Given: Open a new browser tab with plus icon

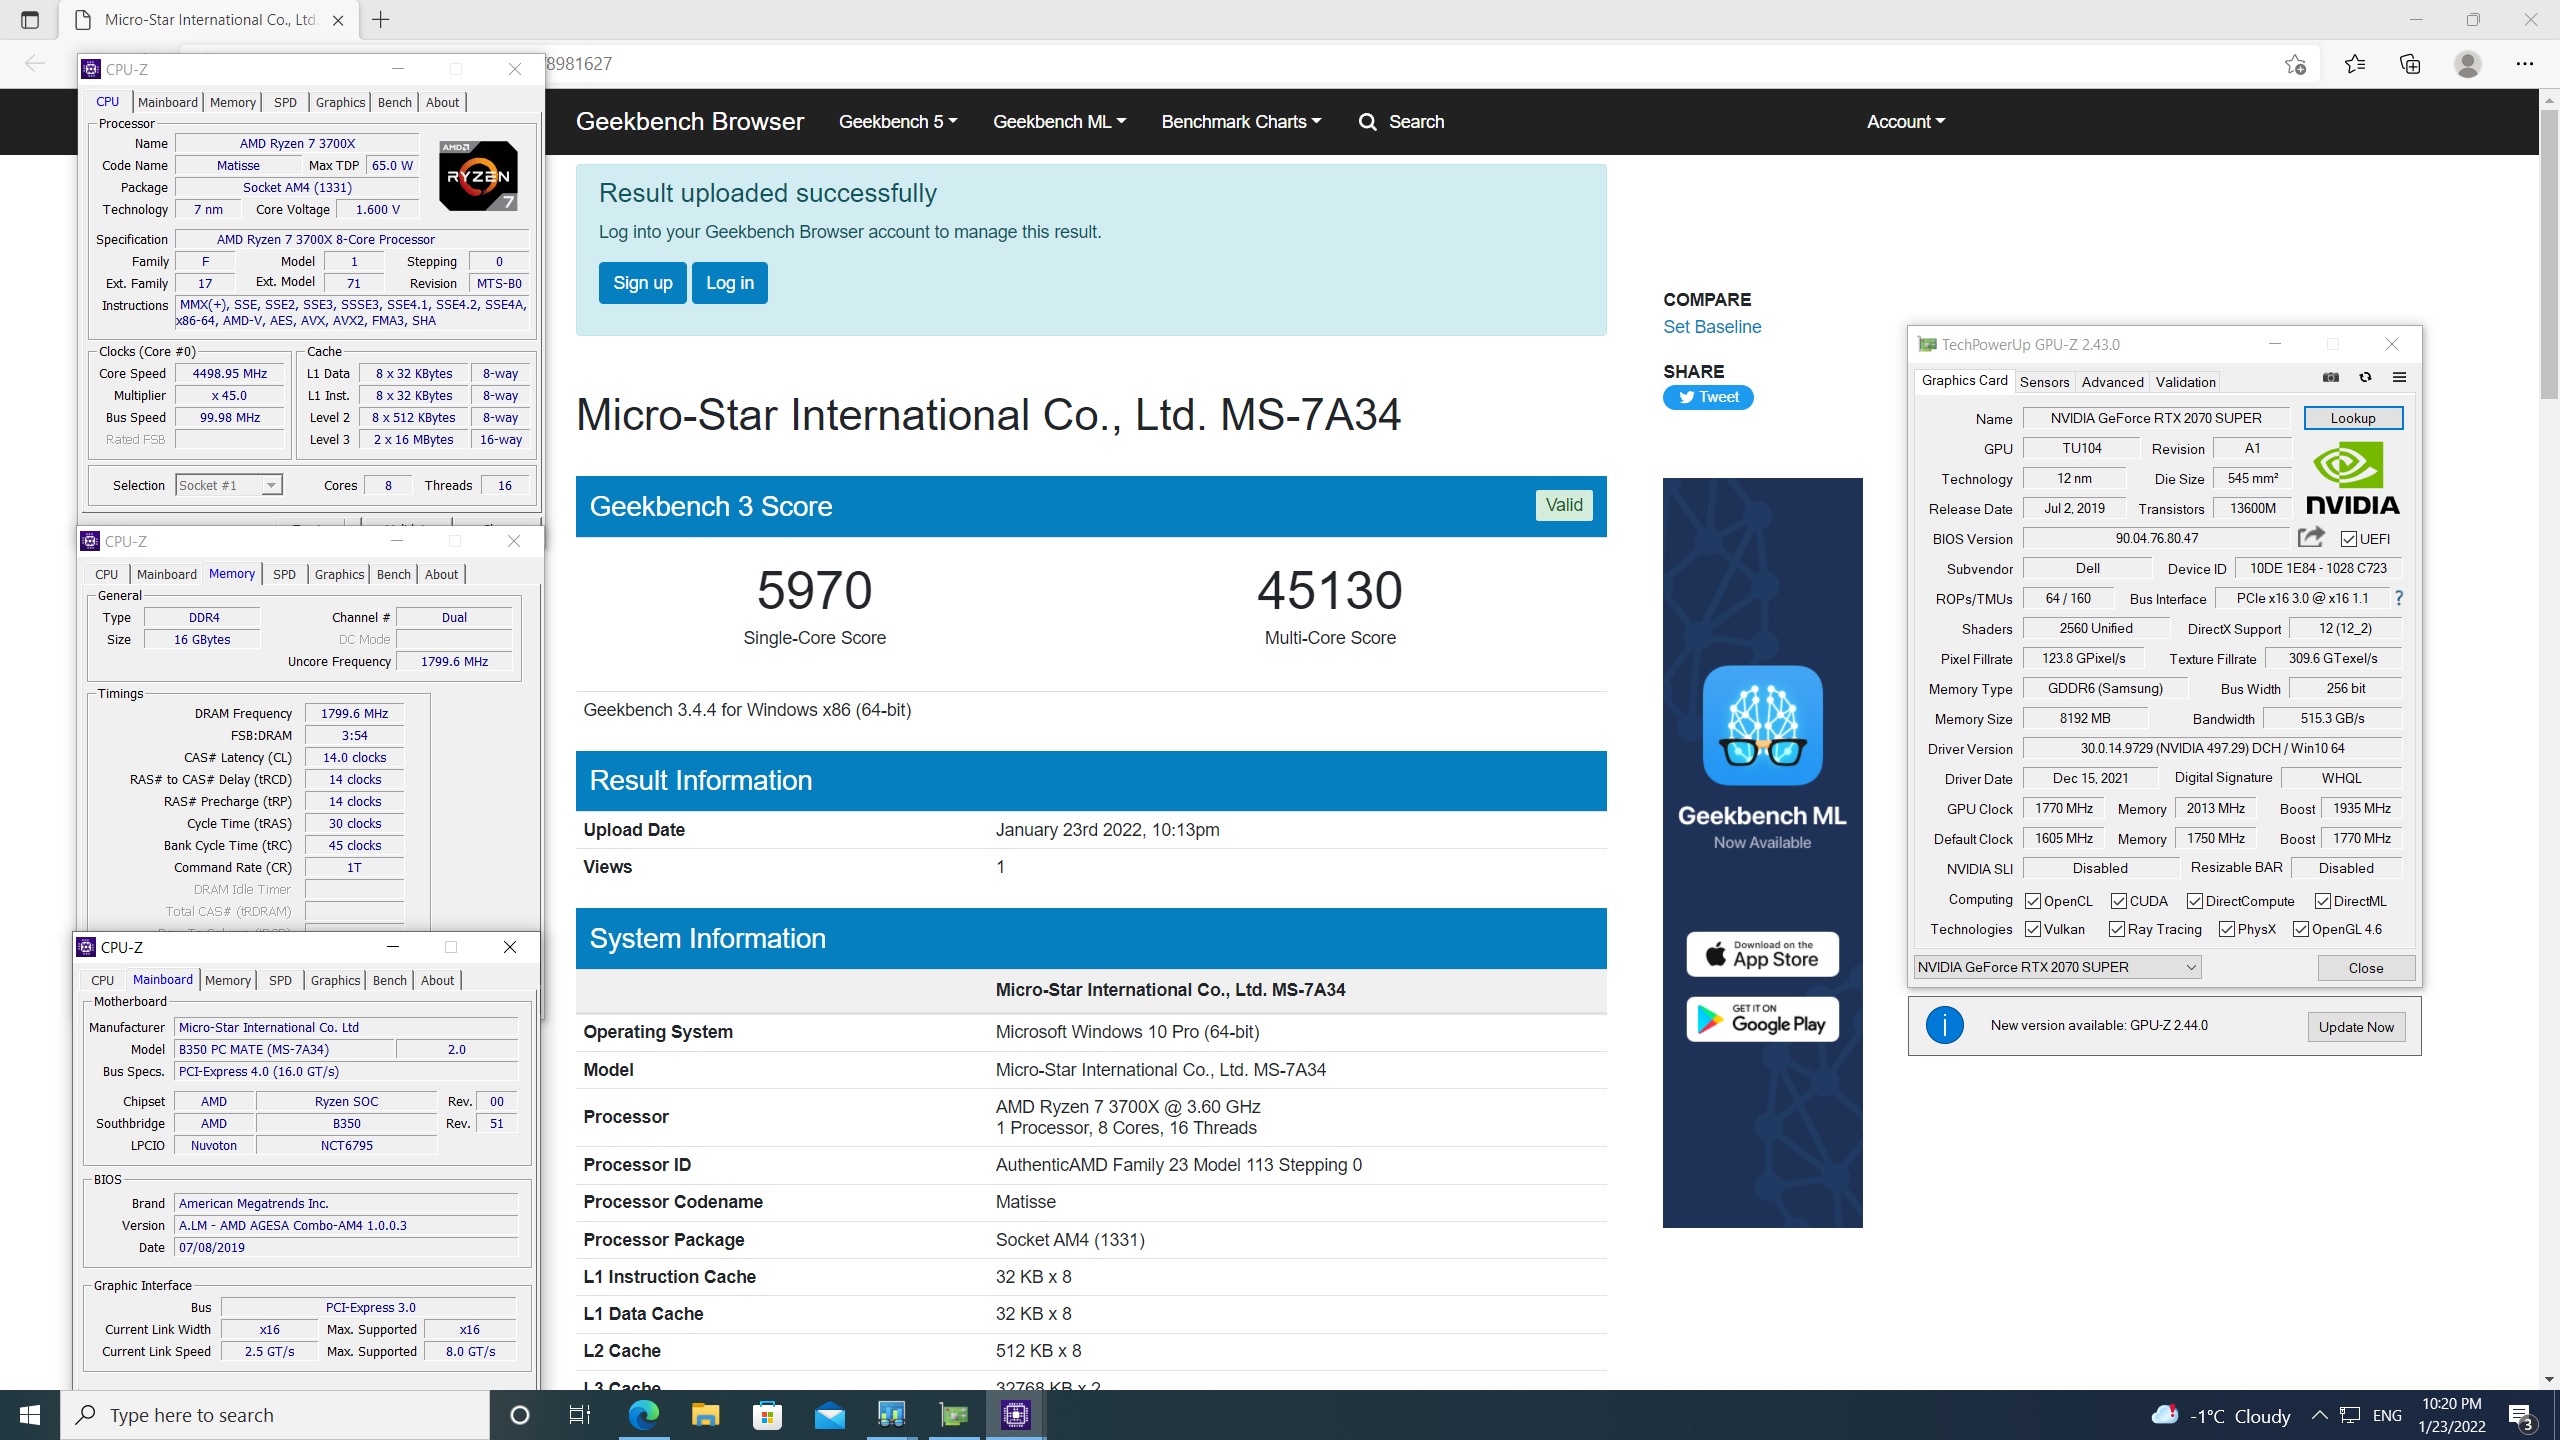Looking at the screenshot, I should (380, 19).
